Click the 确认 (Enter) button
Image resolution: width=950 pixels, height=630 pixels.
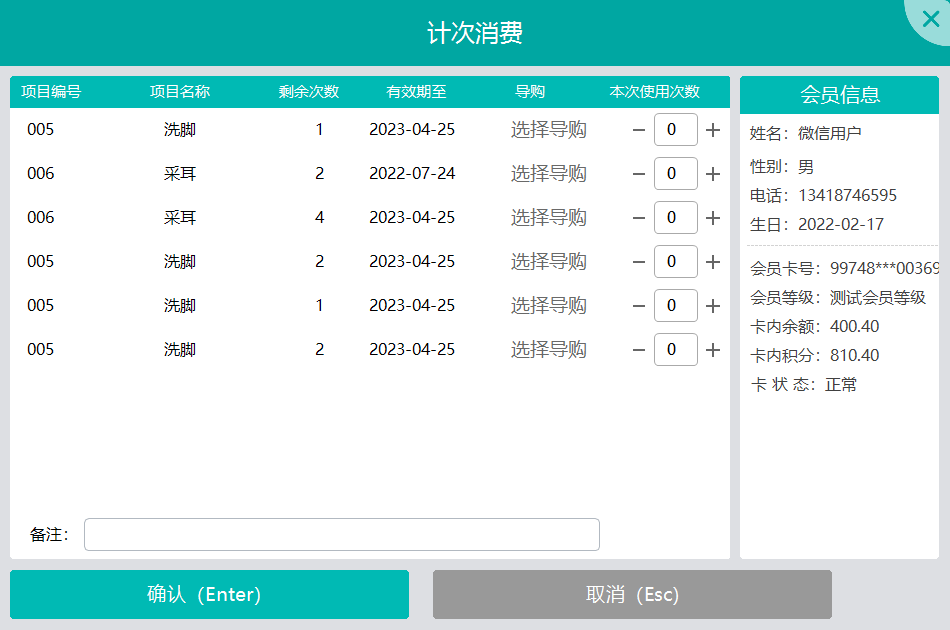[x=209, y=595]
